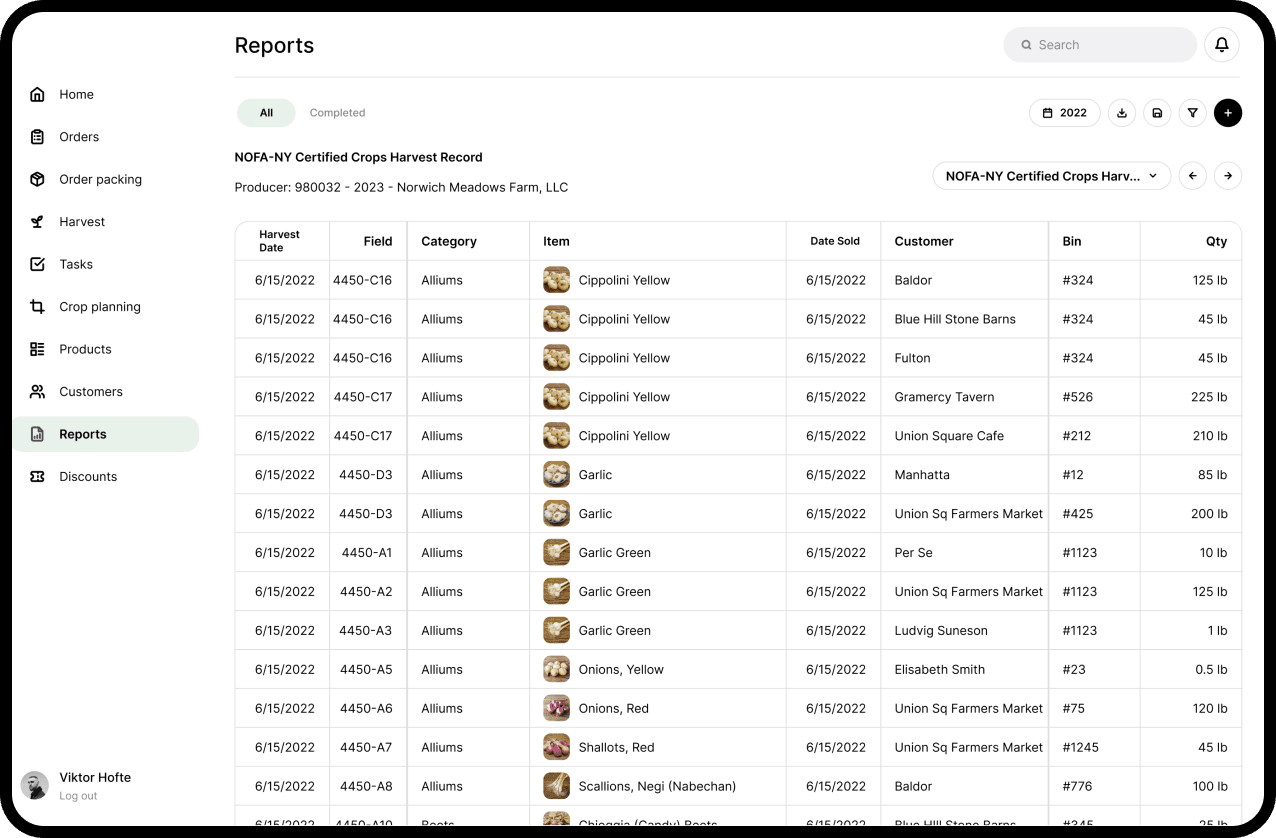The image size is (1276, 838).
Task: Click the black plus add button
Action: [1228, 113]
